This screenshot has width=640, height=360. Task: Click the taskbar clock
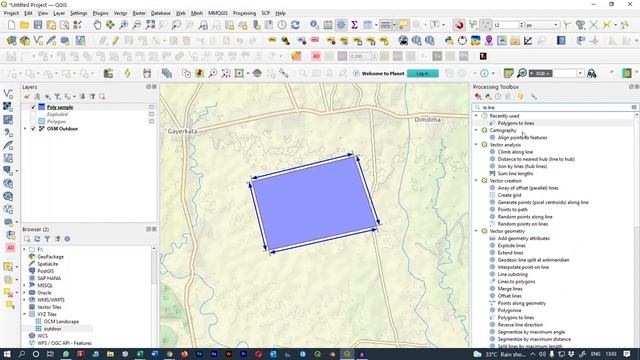611,354
